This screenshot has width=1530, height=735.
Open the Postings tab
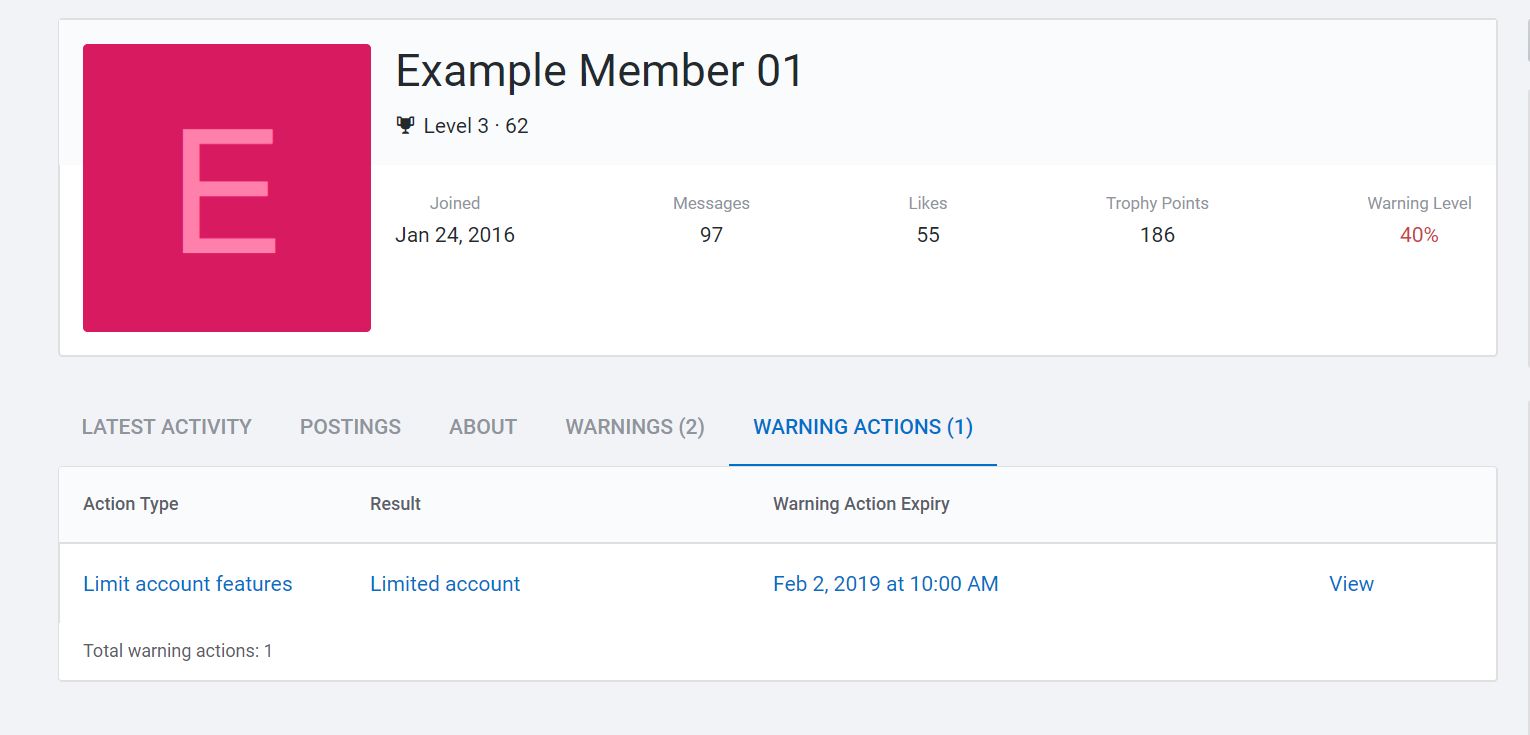[x=350, y=427]
